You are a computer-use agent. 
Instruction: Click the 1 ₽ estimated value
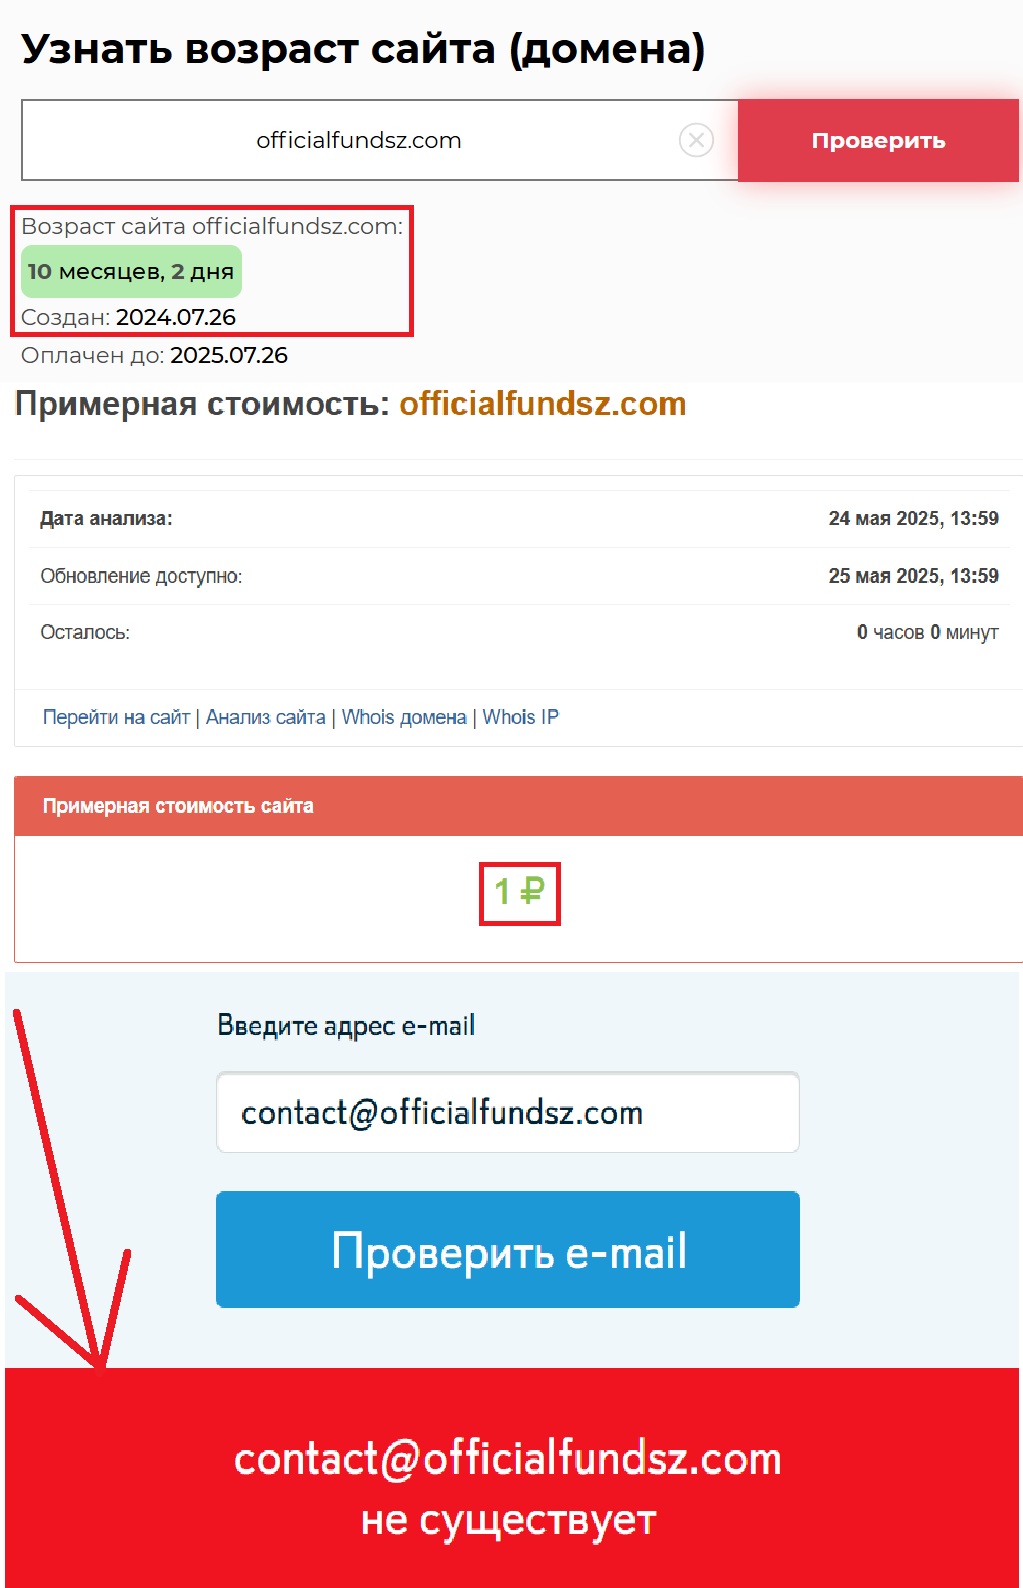click(x=520, y=891)
